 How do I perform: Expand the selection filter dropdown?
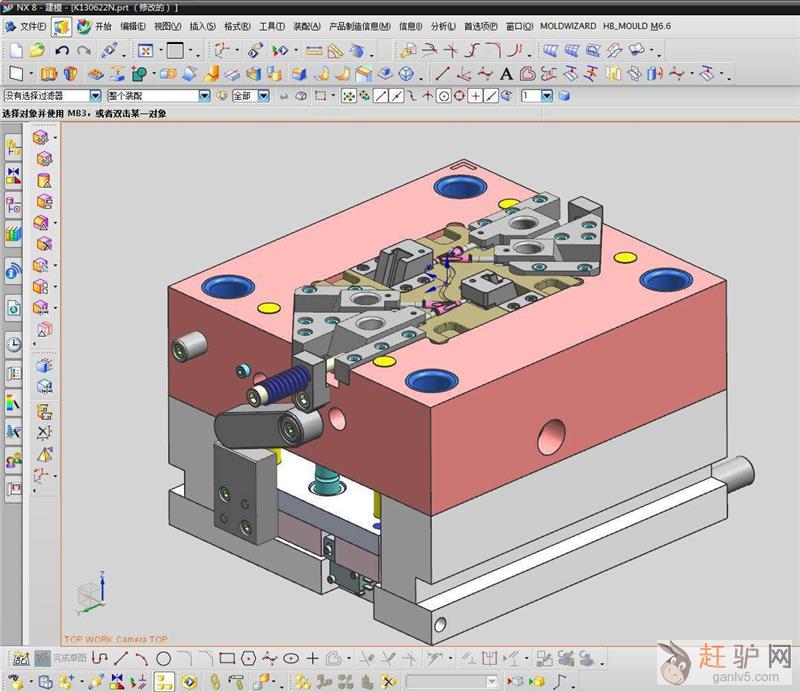click(96, 96)
